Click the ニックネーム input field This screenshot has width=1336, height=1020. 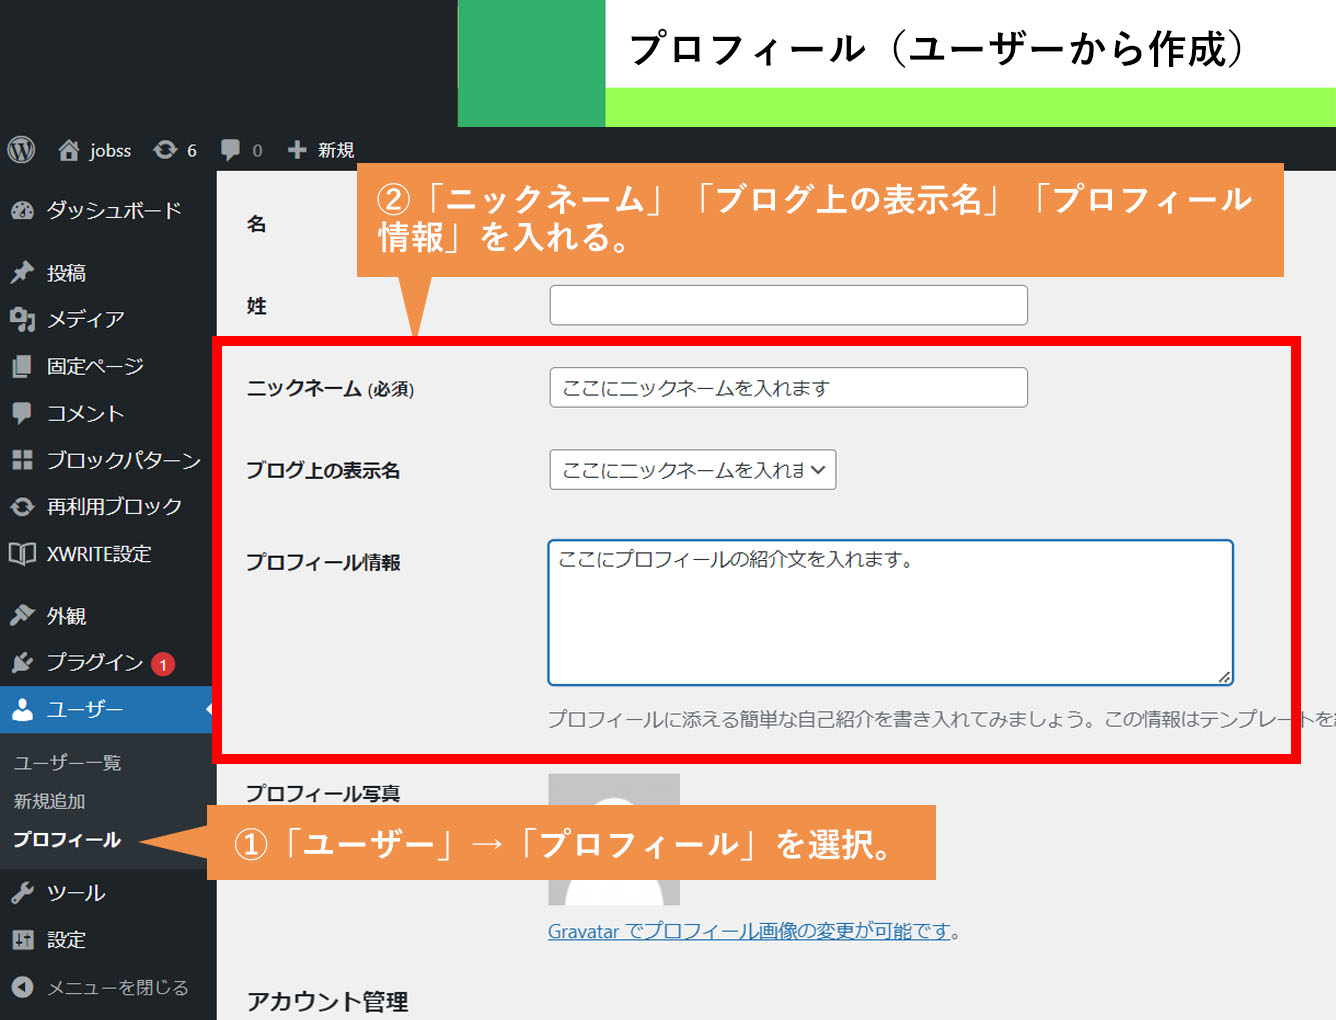788,387
